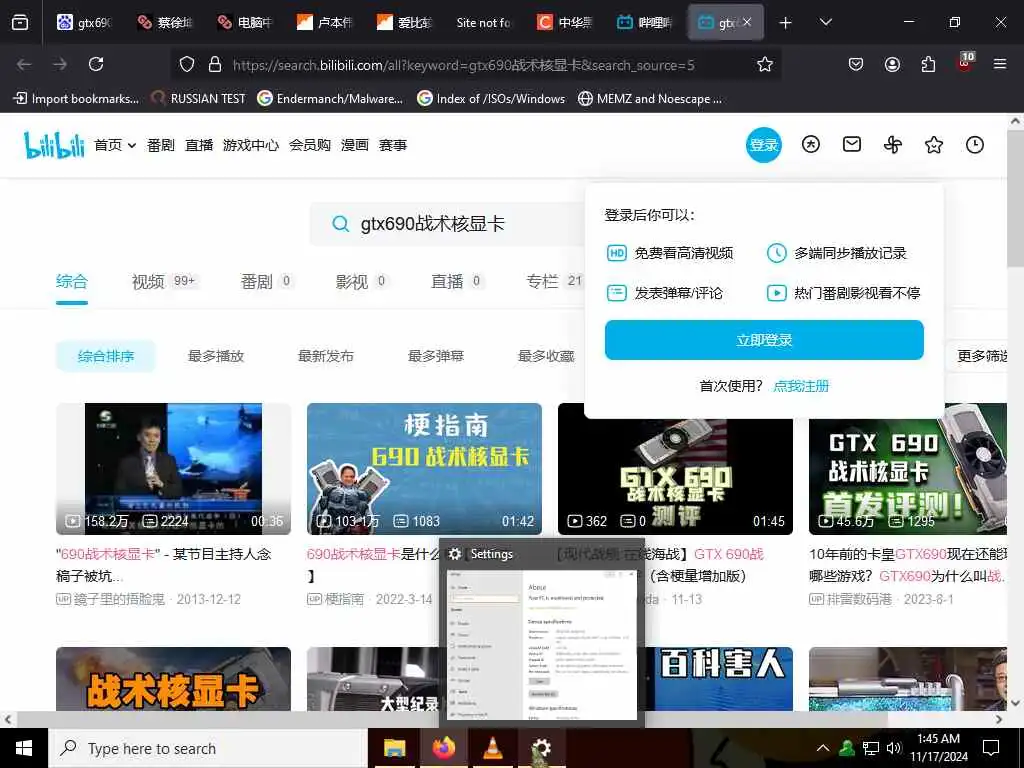Open the favorites star icon in bilibili header
The height and width of the screenshot is (768, 1024).
pos(934,144)
